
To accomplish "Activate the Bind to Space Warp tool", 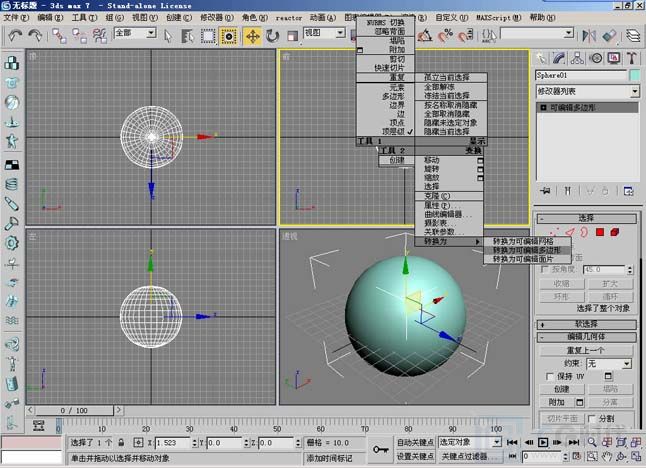I will pyautogui.click(x=100, y=36).
